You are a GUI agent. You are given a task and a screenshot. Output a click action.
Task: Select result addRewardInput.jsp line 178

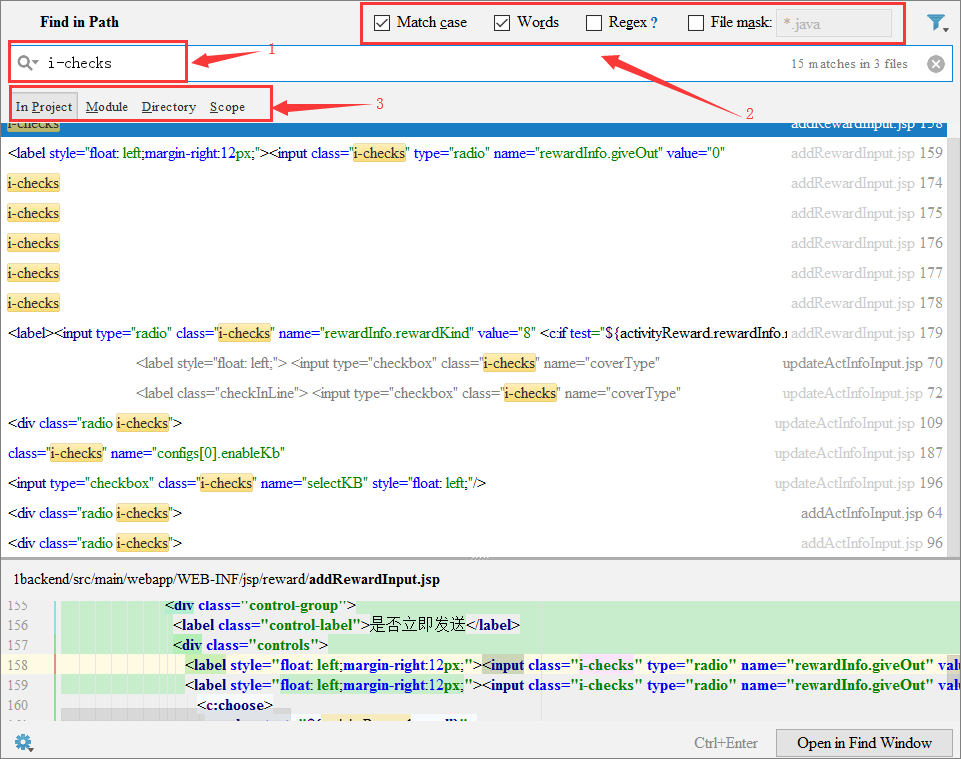click(x=474, y=303)
